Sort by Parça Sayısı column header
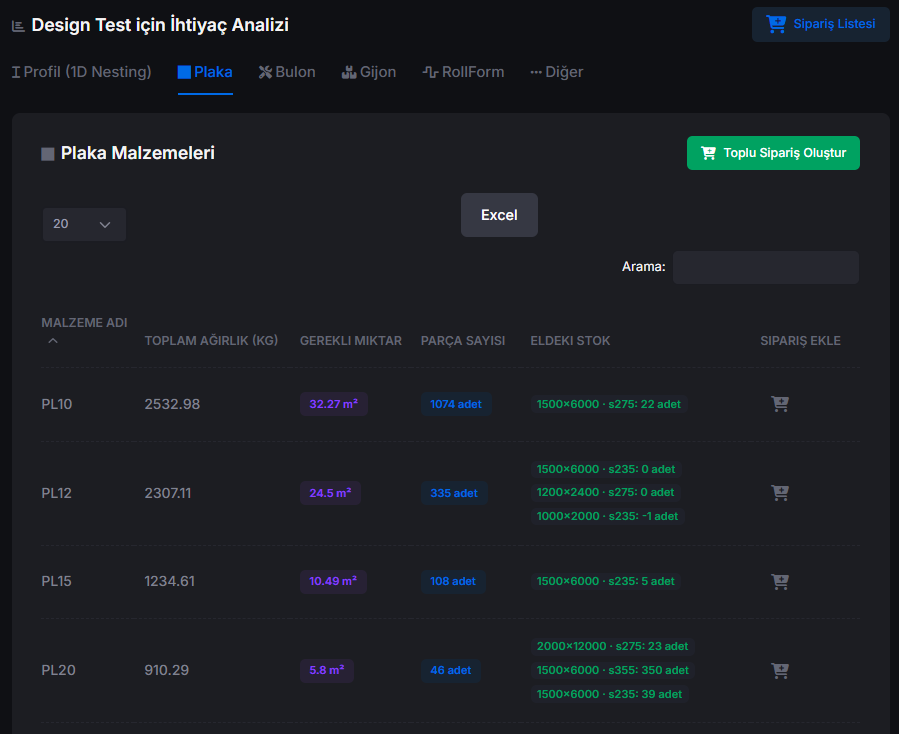The width and height of the screenshot is (899, 734). point(463,341)
